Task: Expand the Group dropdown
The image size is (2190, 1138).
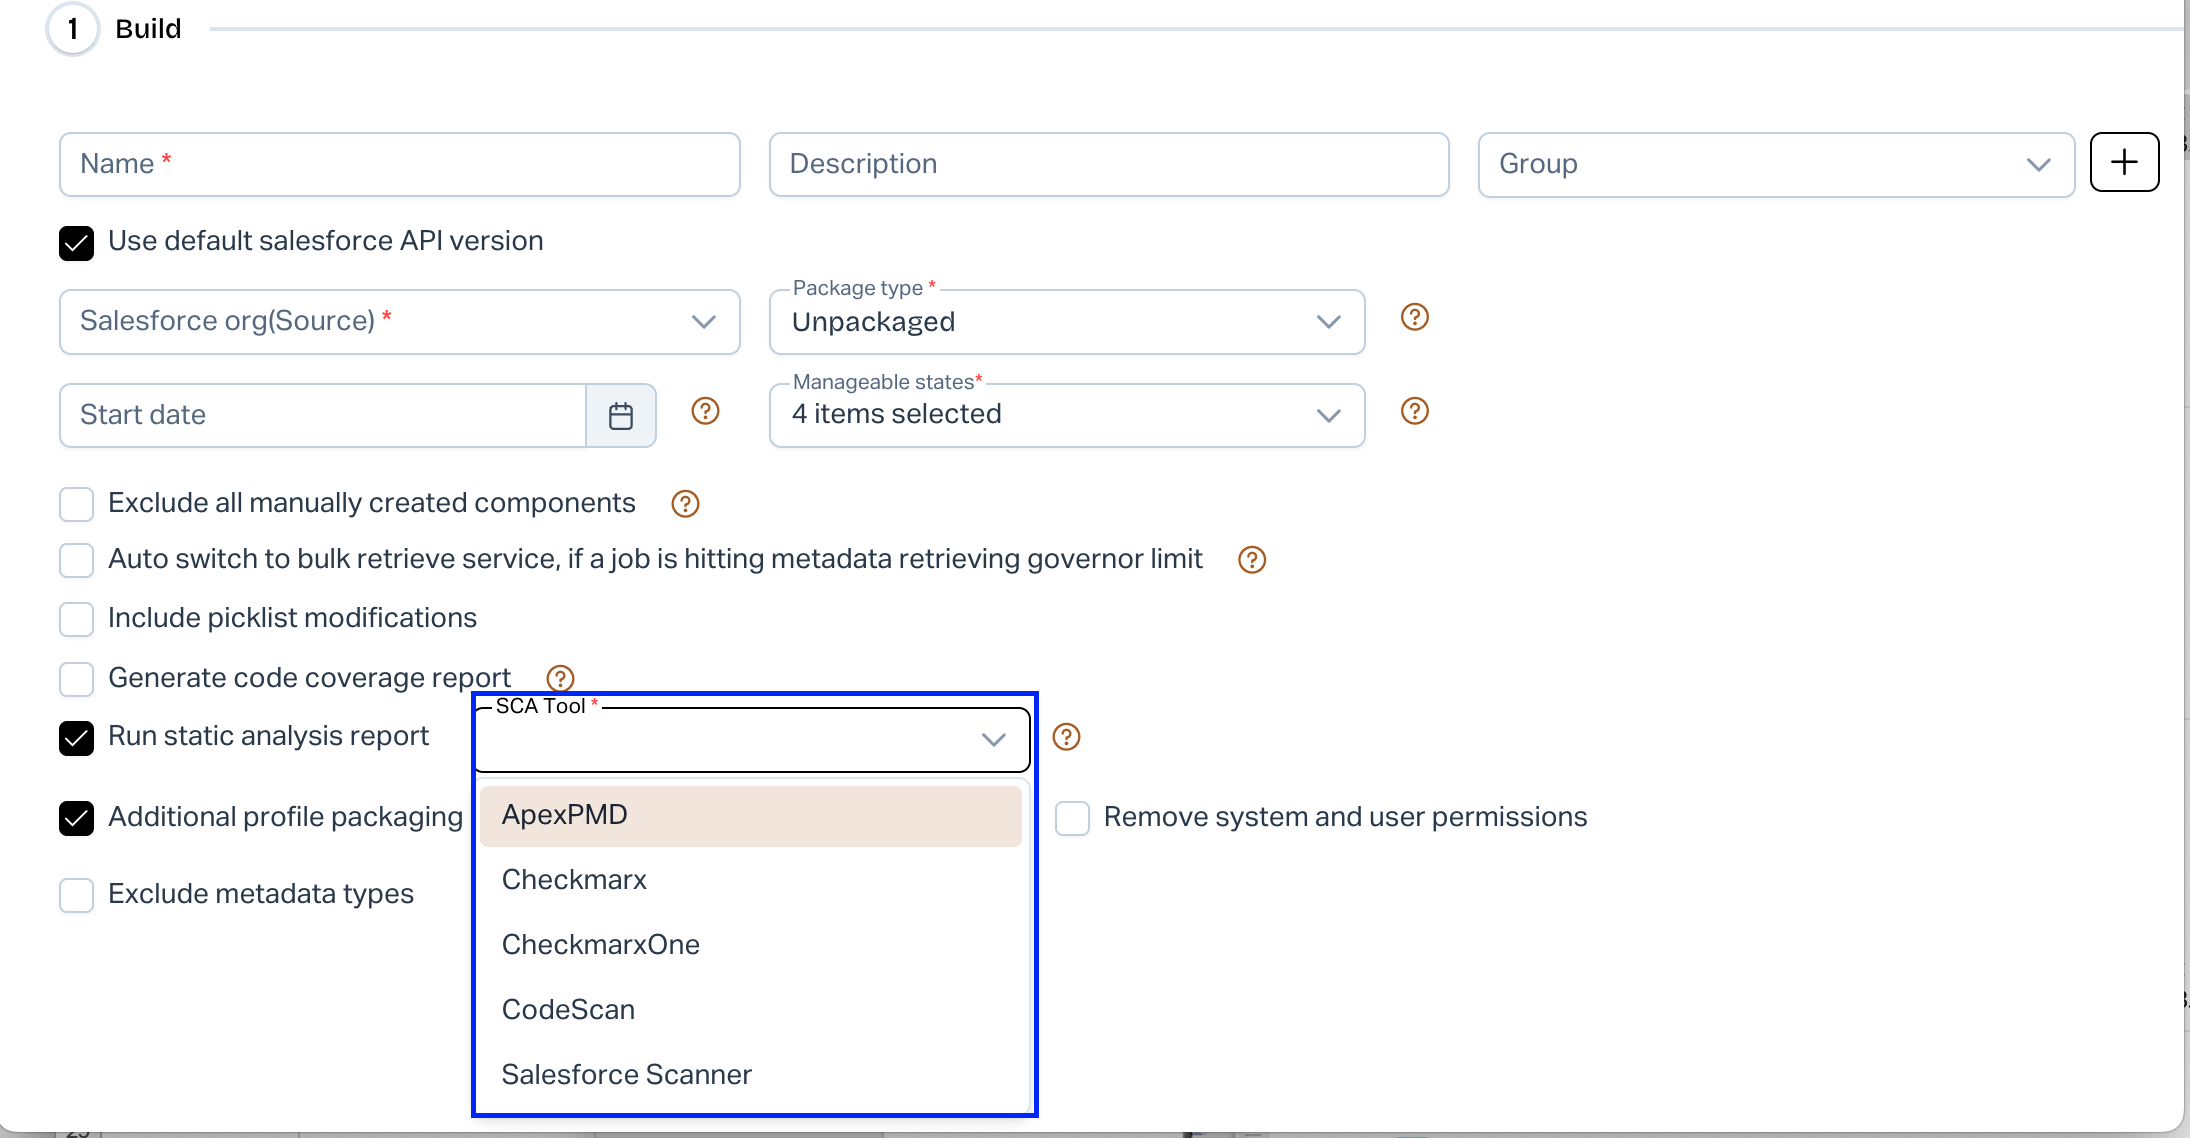Action: pos(1776,164)
